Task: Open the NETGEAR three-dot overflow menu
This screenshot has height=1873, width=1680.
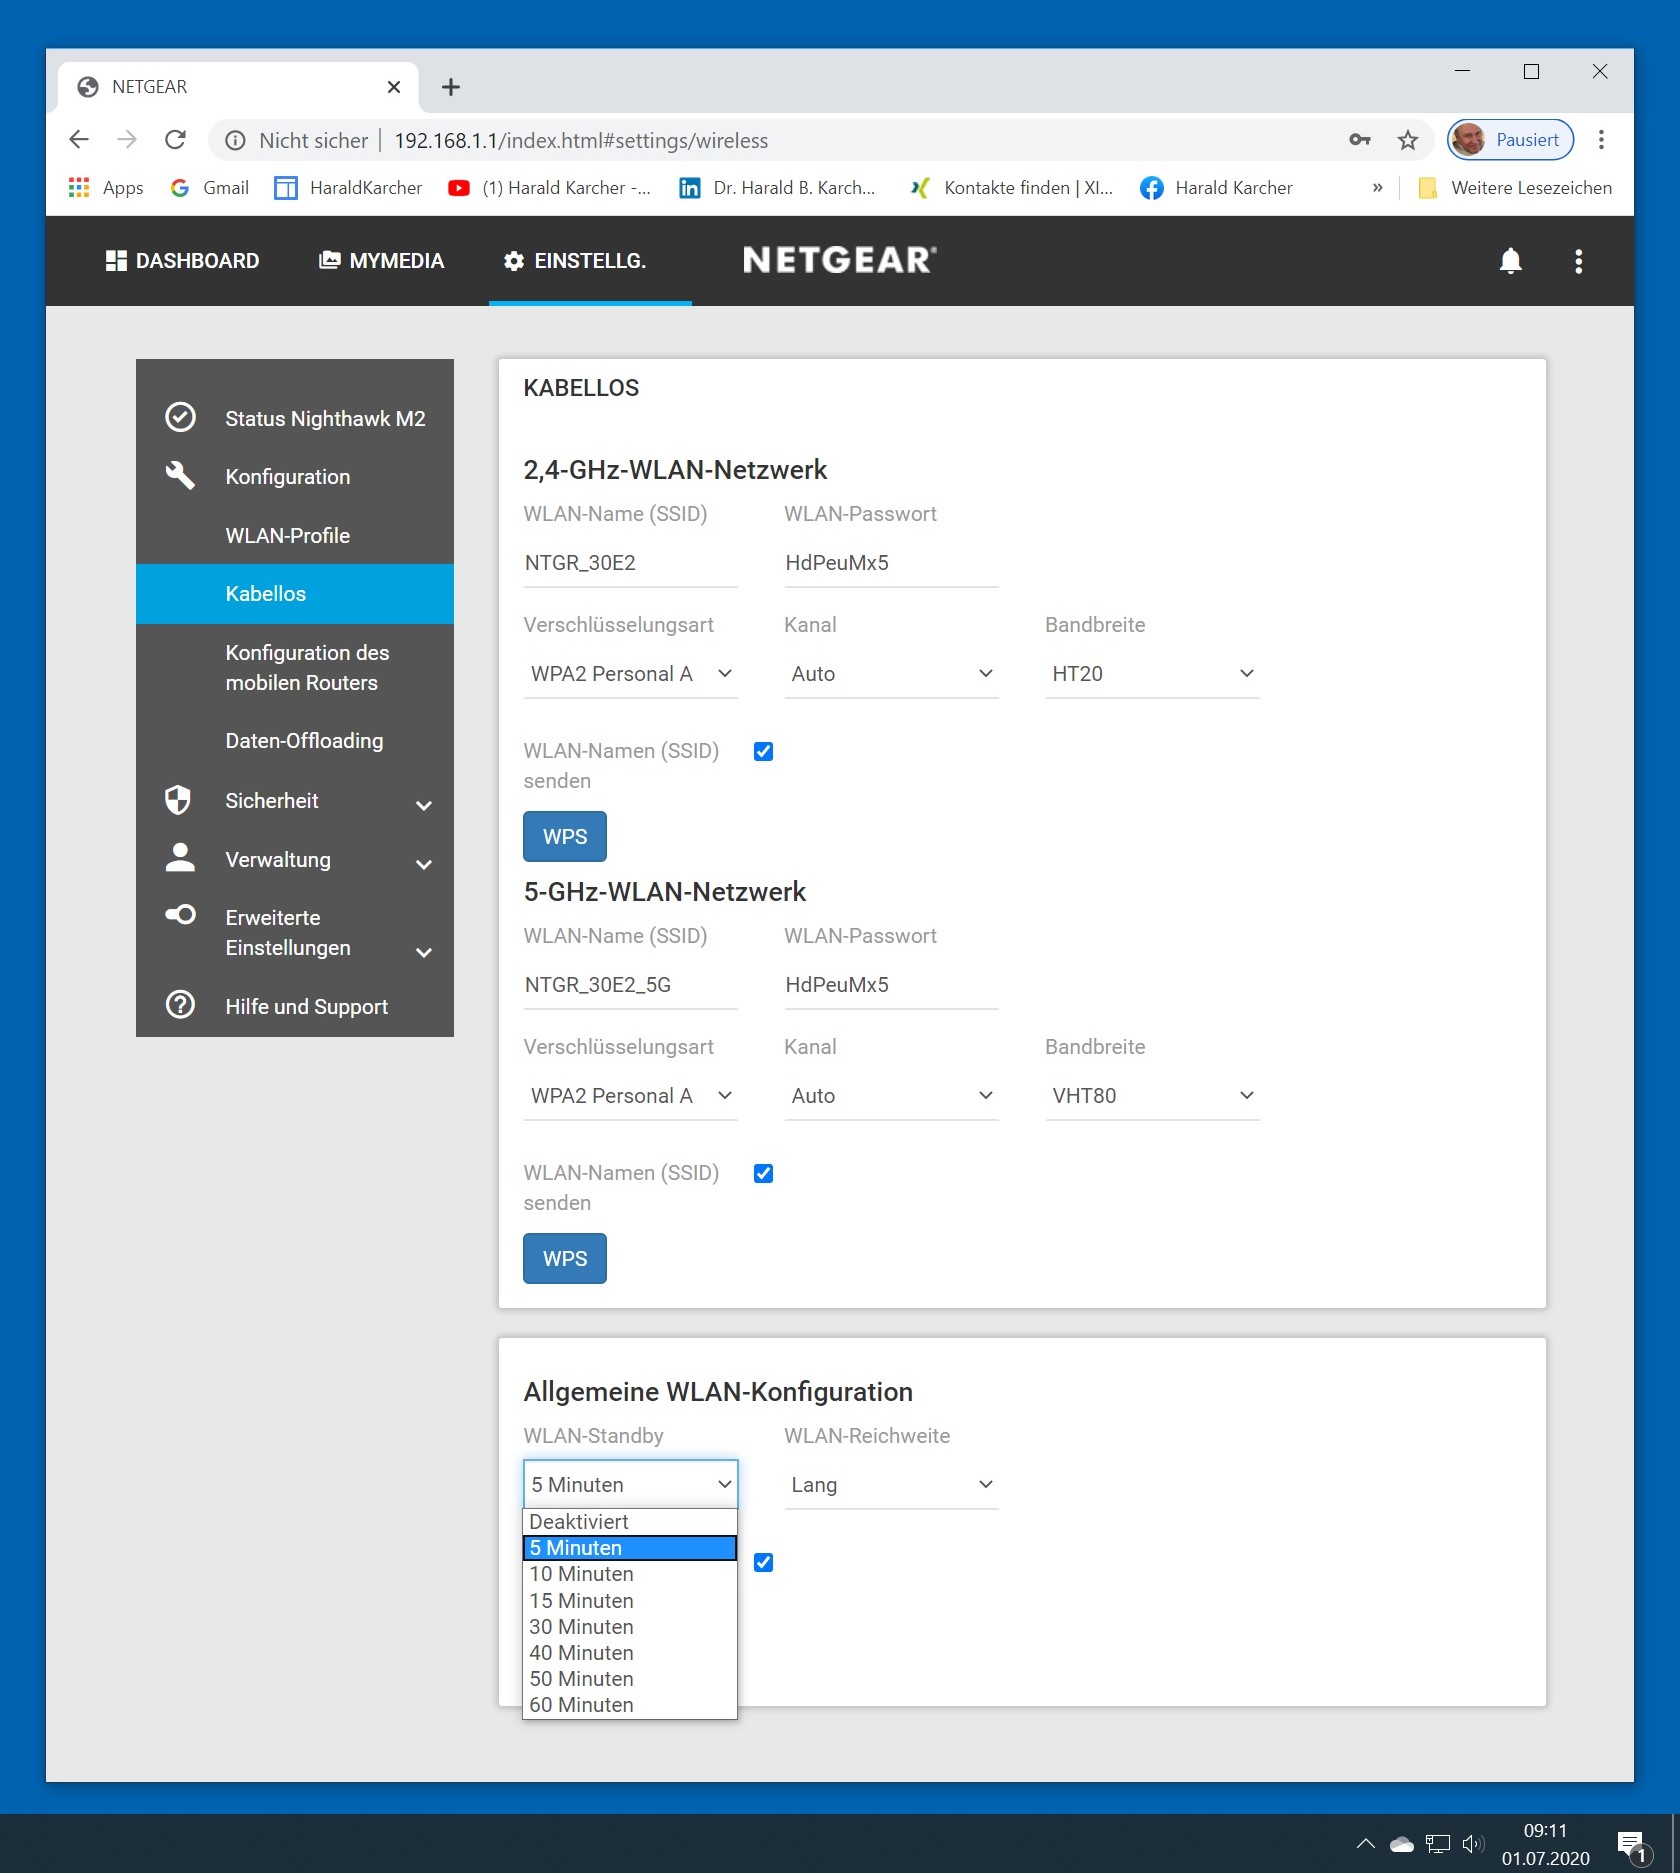Action: coord(1578,261)
